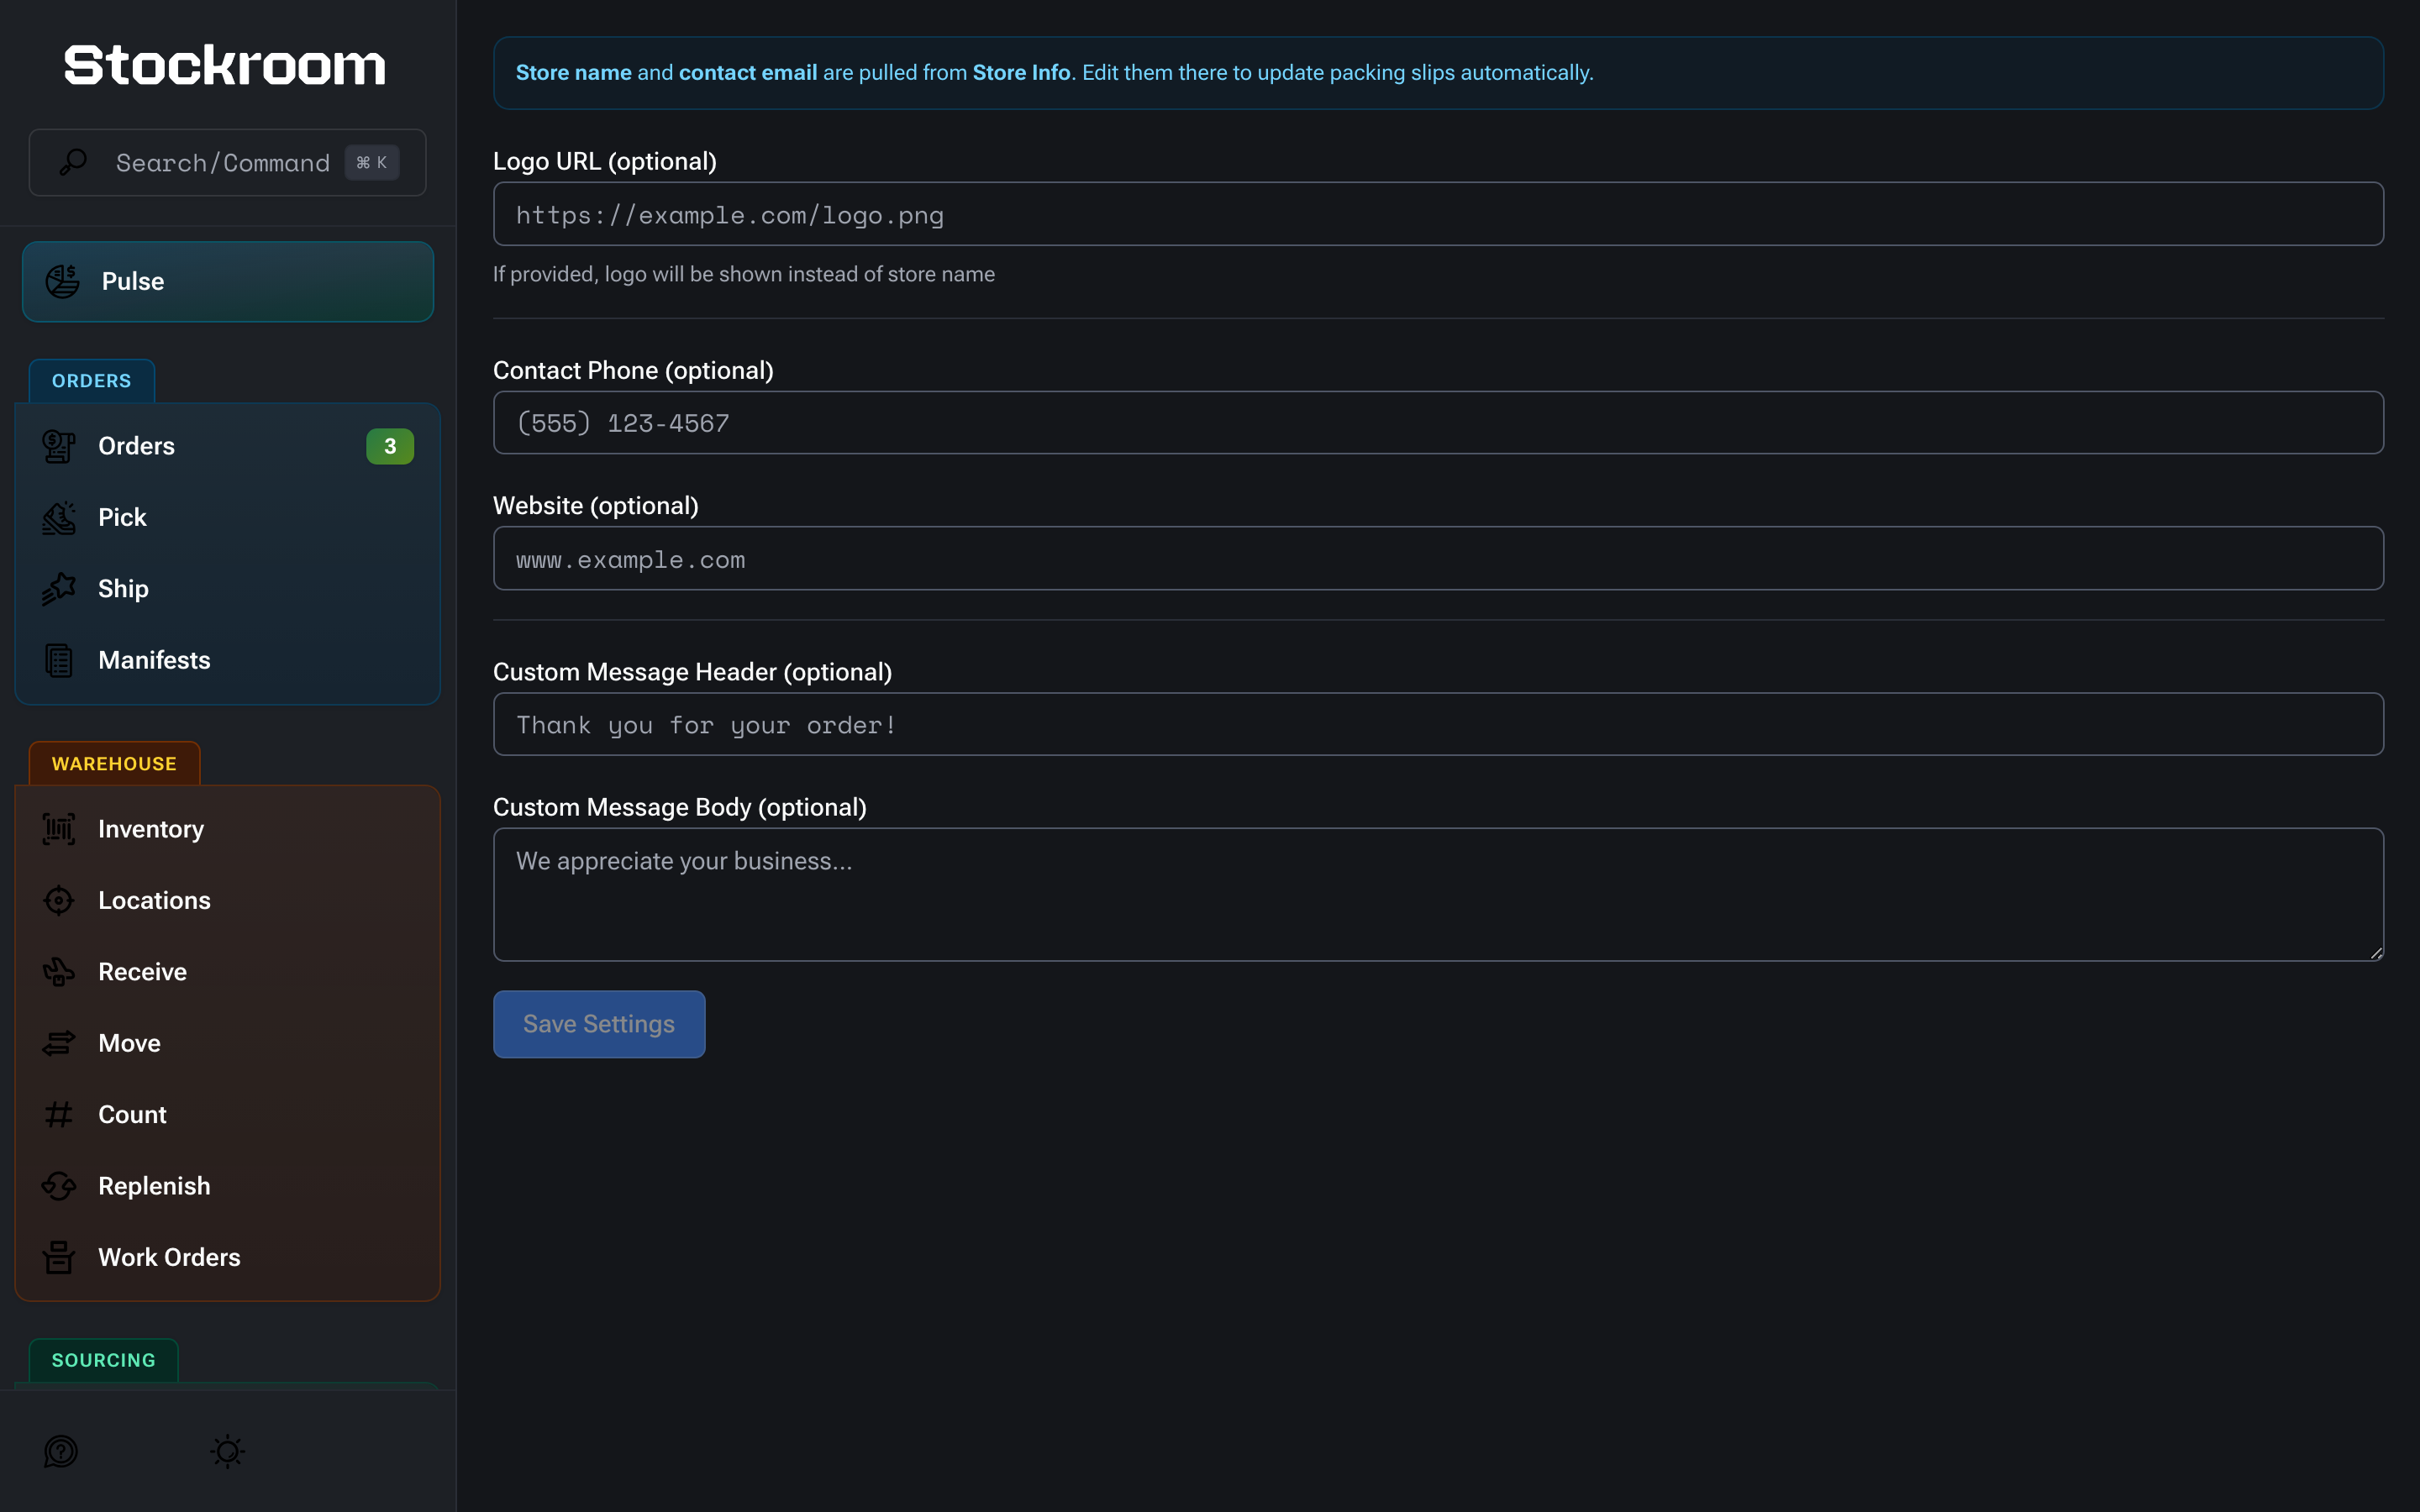2420x1512 pixels.
Task: Click the Contact Phone input field
Action: [1438, 423]
